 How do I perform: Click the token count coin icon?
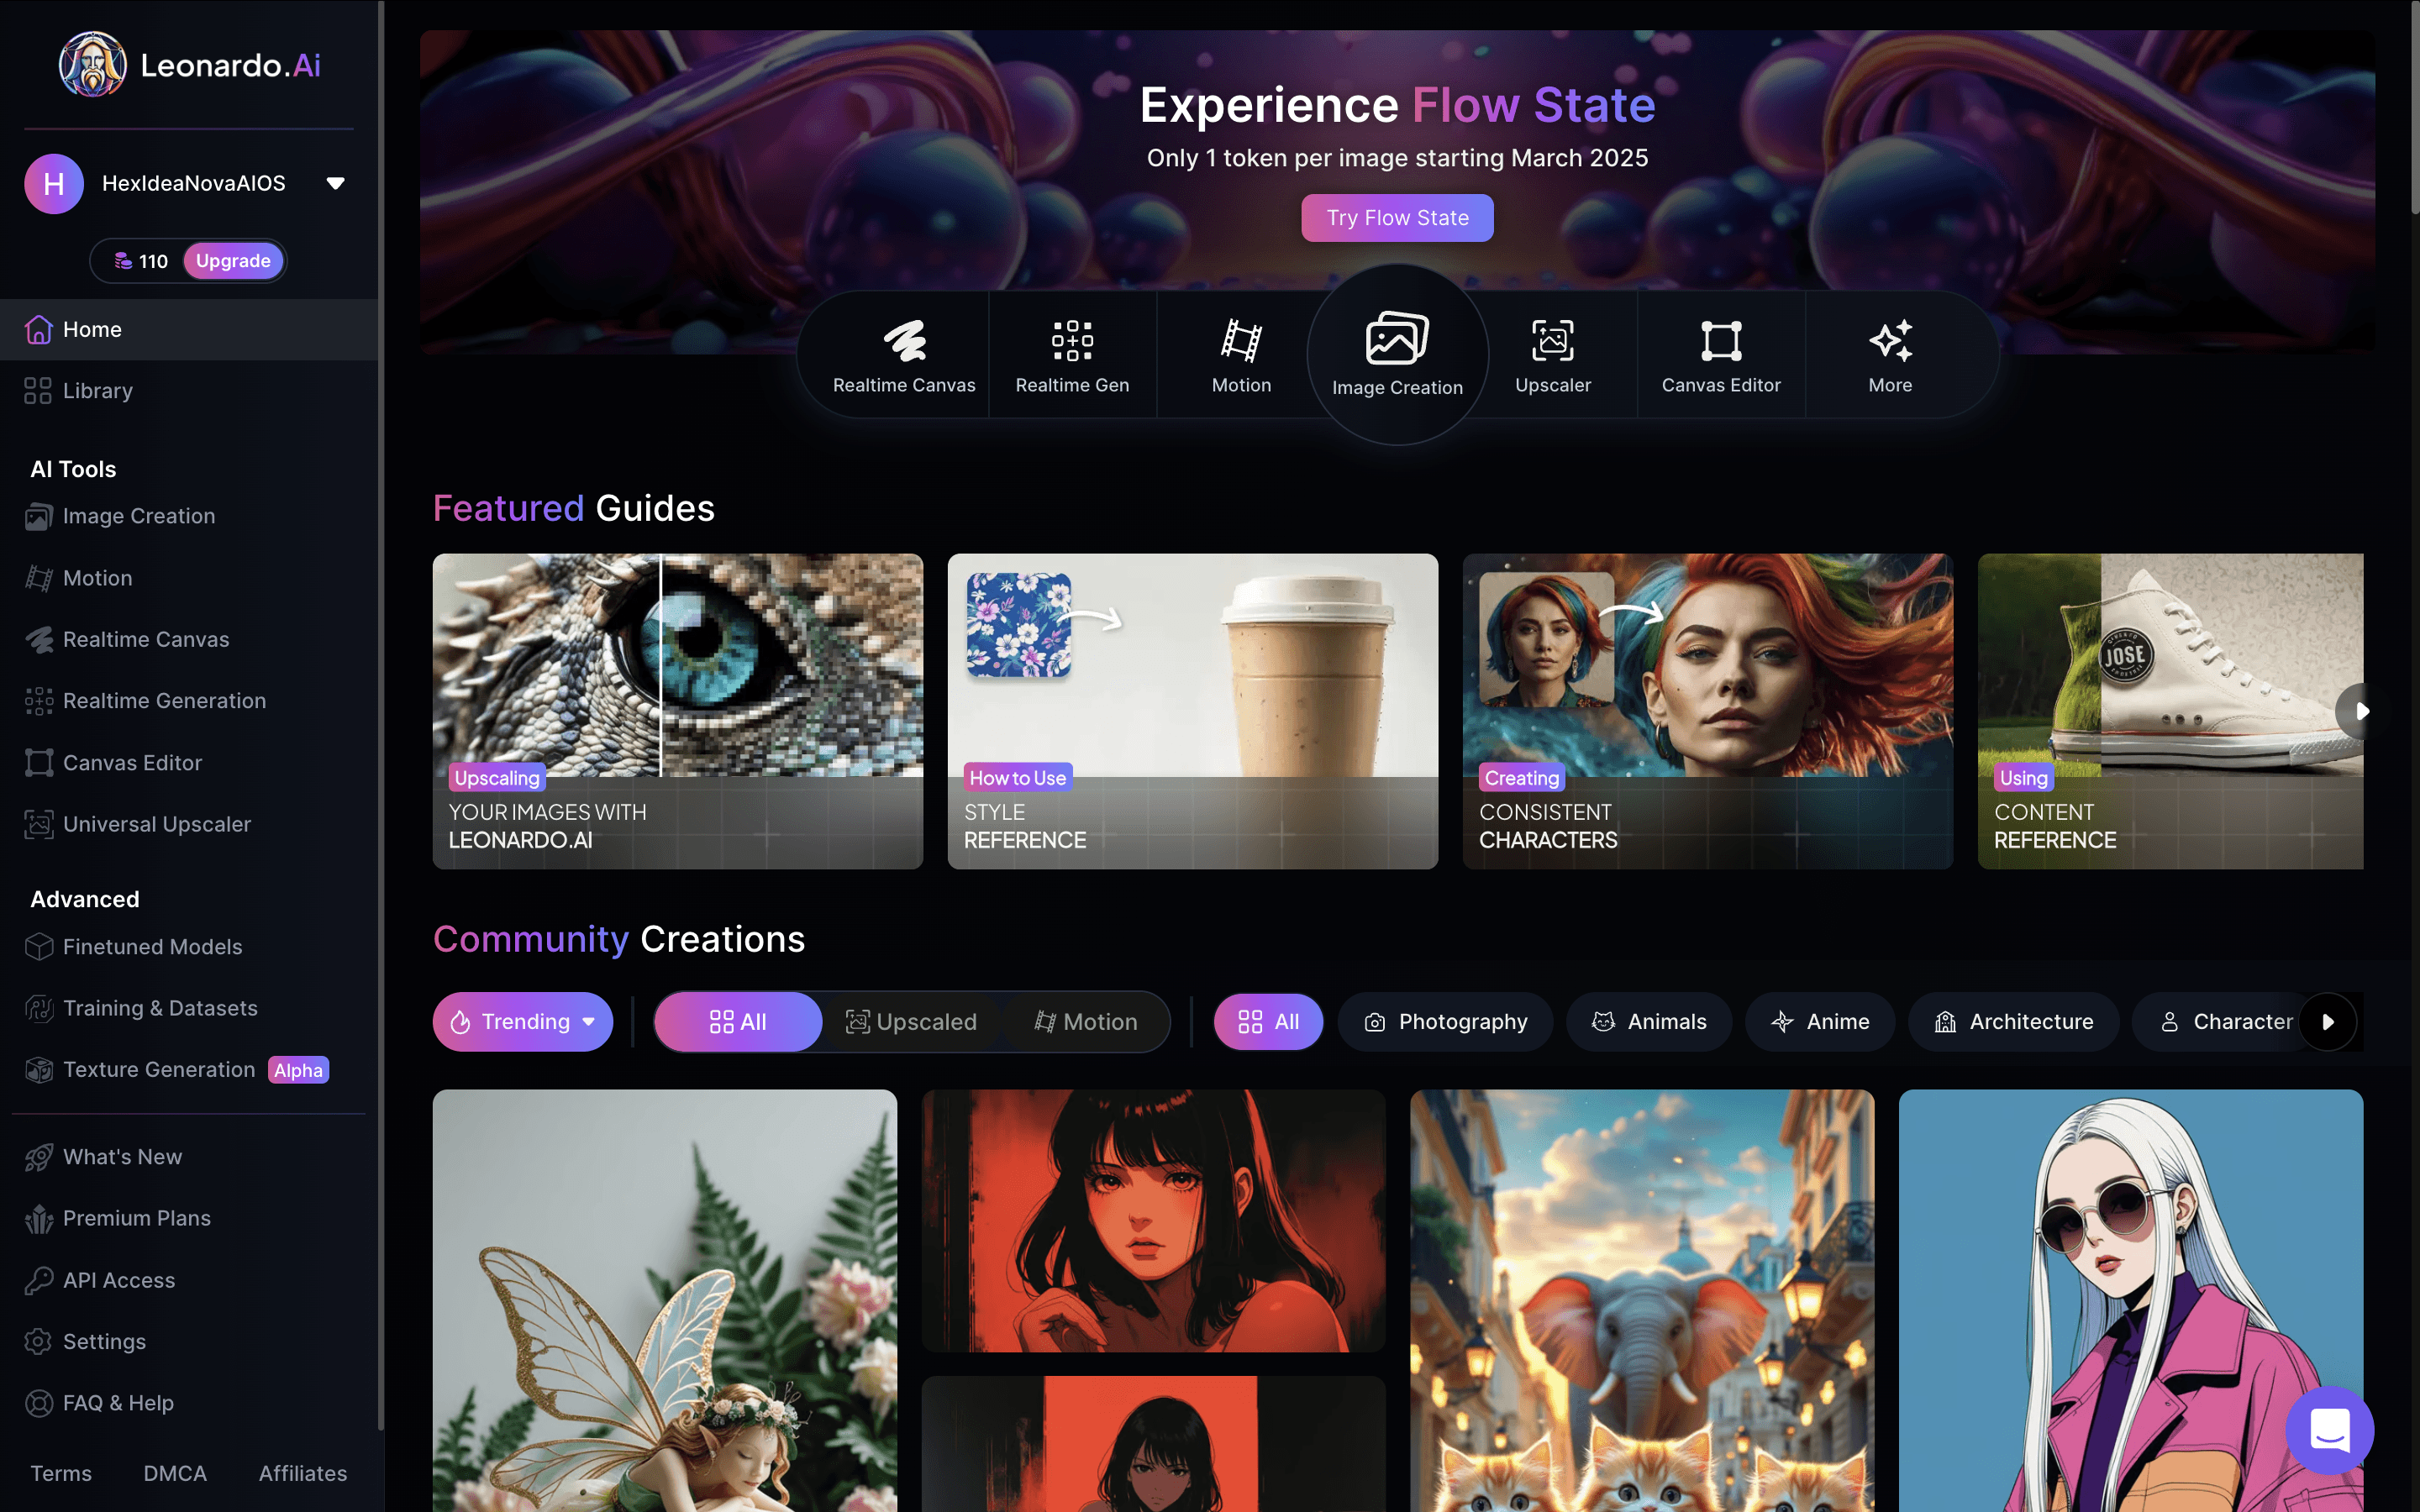pos(123,261)
